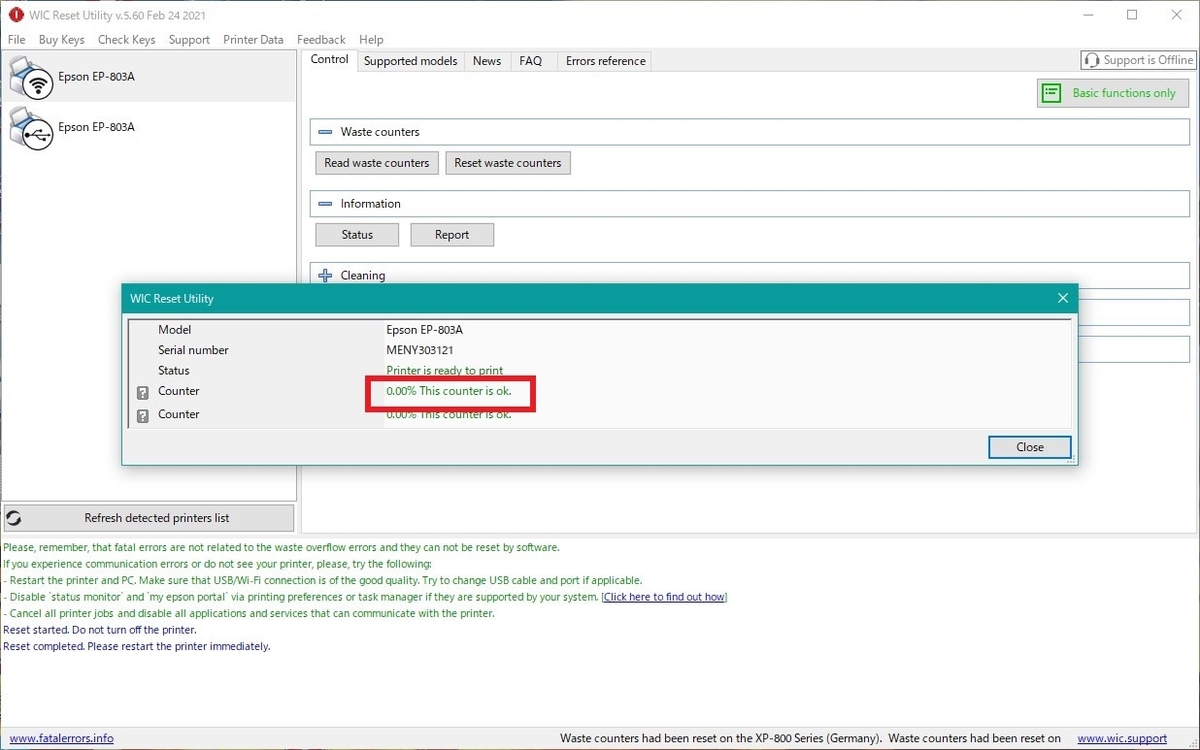
Task: Click the first '0.00% This counter is ok.' value
Action: pos(449,391)
